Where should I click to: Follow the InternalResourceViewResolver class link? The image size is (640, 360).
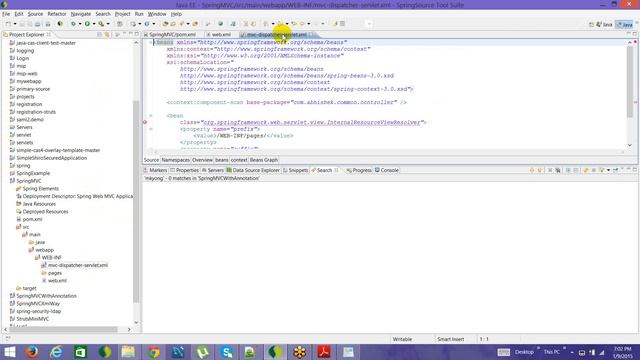(x=311, y=122)
